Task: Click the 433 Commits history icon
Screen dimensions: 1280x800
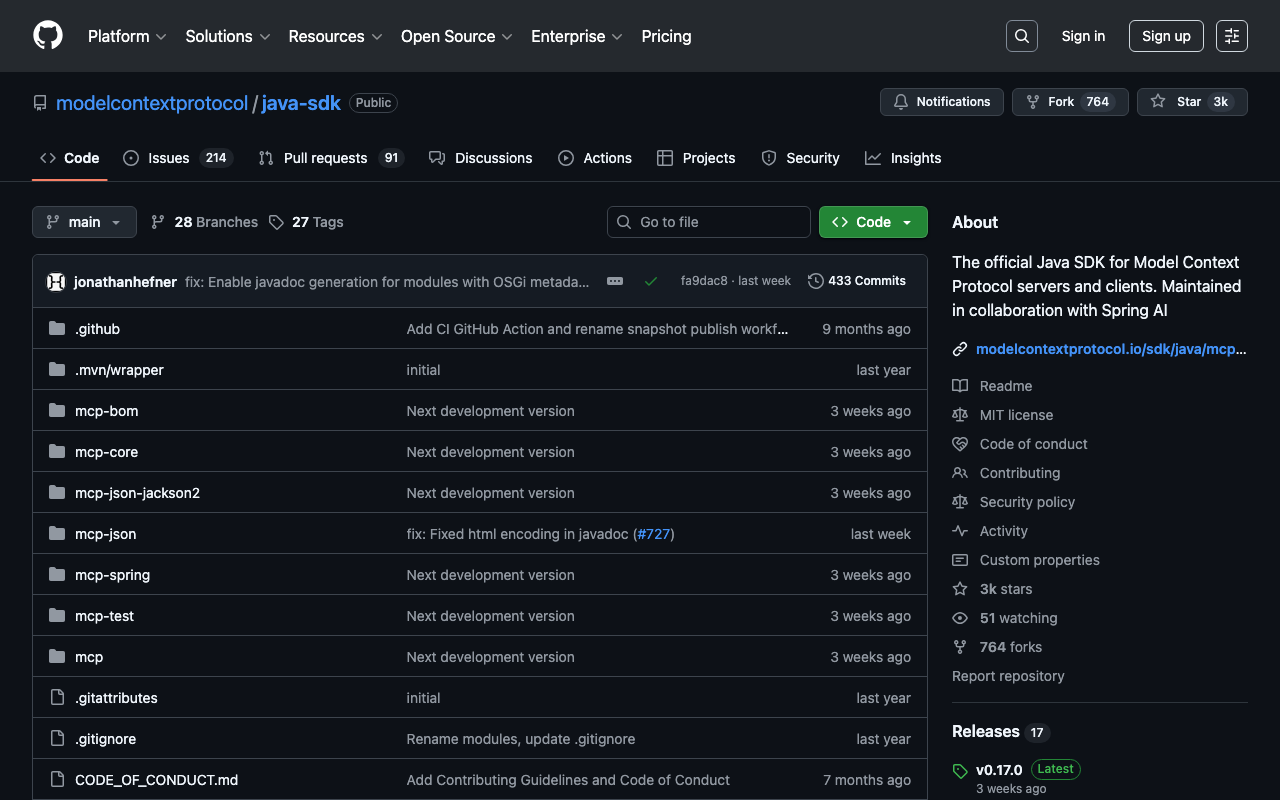Action: [x=816, y=281]
